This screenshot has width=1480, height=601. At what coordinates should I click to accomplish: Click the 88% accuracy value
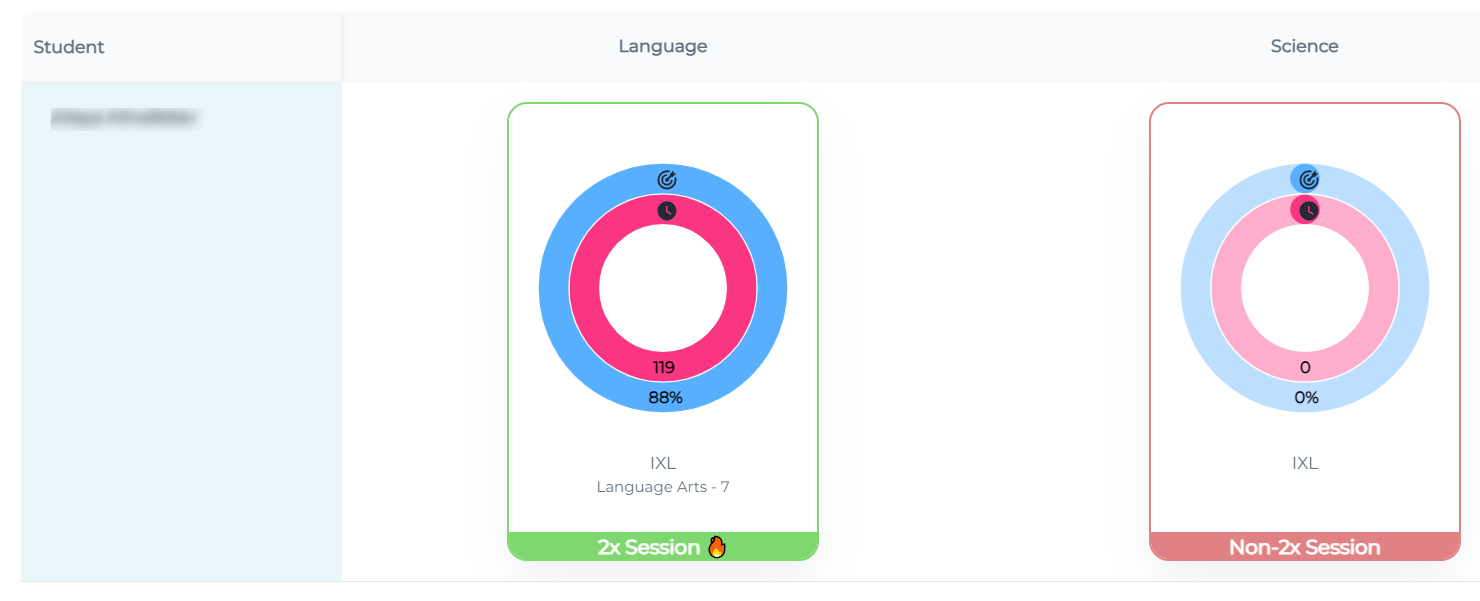pos(665,397)
